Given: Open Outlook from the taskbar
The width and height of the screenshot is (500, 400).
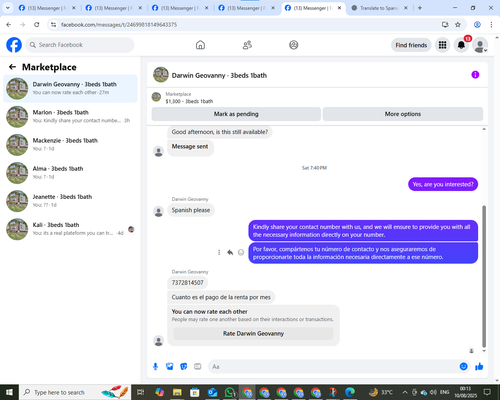Looking at the screenshot, I should pos(212,392).
